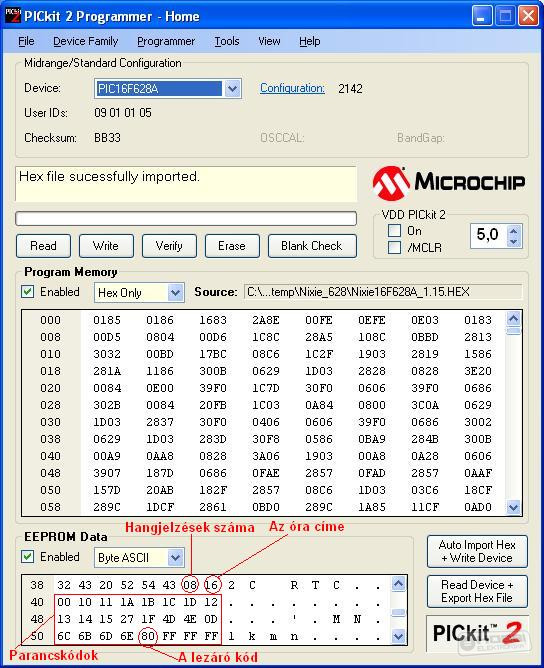Screen dimensions: 544x668
Task: Click the progress bar
Action: tap(186, 219)
